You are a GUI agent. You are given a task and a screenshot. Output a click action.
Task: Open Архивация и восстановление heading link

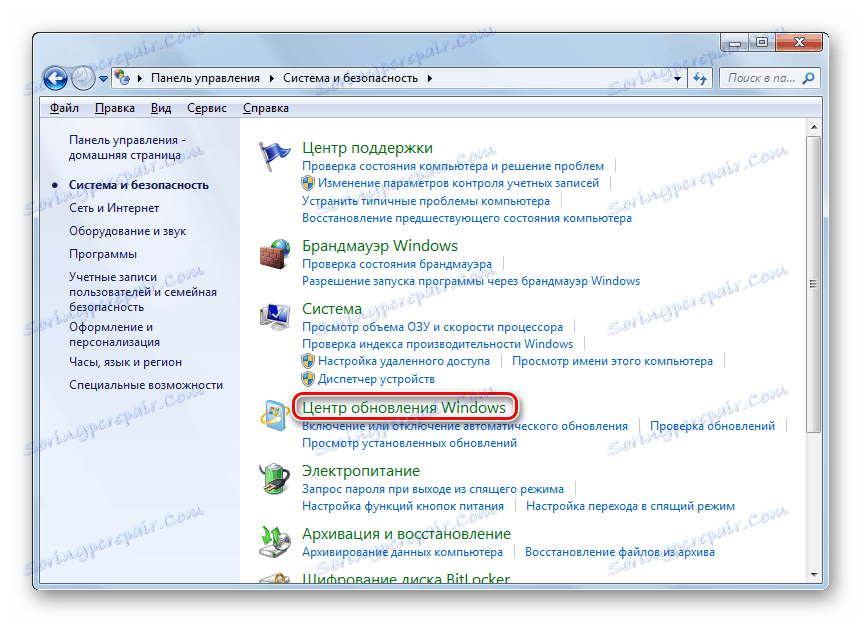[x=406, y=534]
